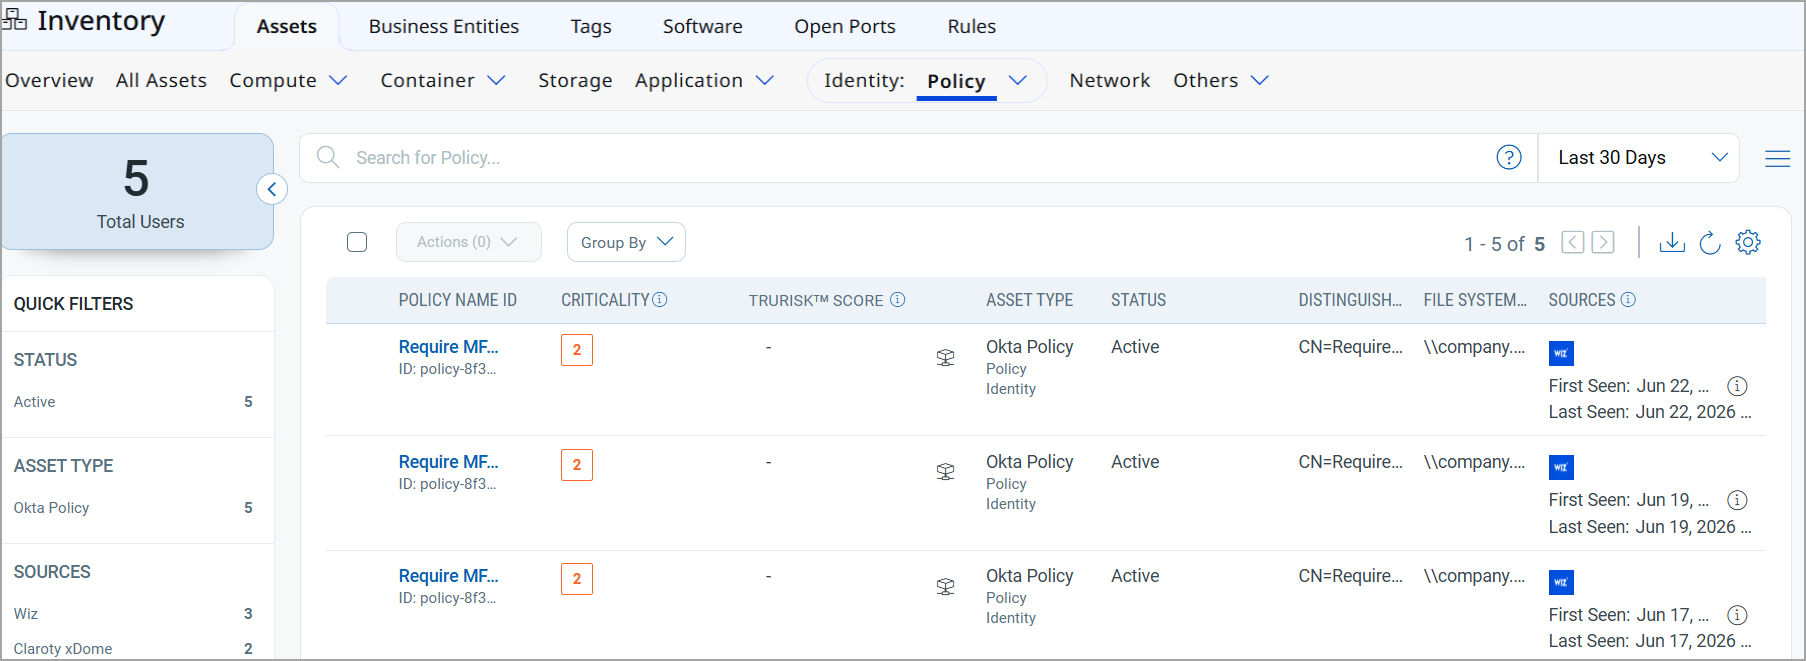Image resolution: width=1806 pixels, height=661 pixels.
Task: Open the Actions (0) dropdown
Action: (x=469, y=242)
